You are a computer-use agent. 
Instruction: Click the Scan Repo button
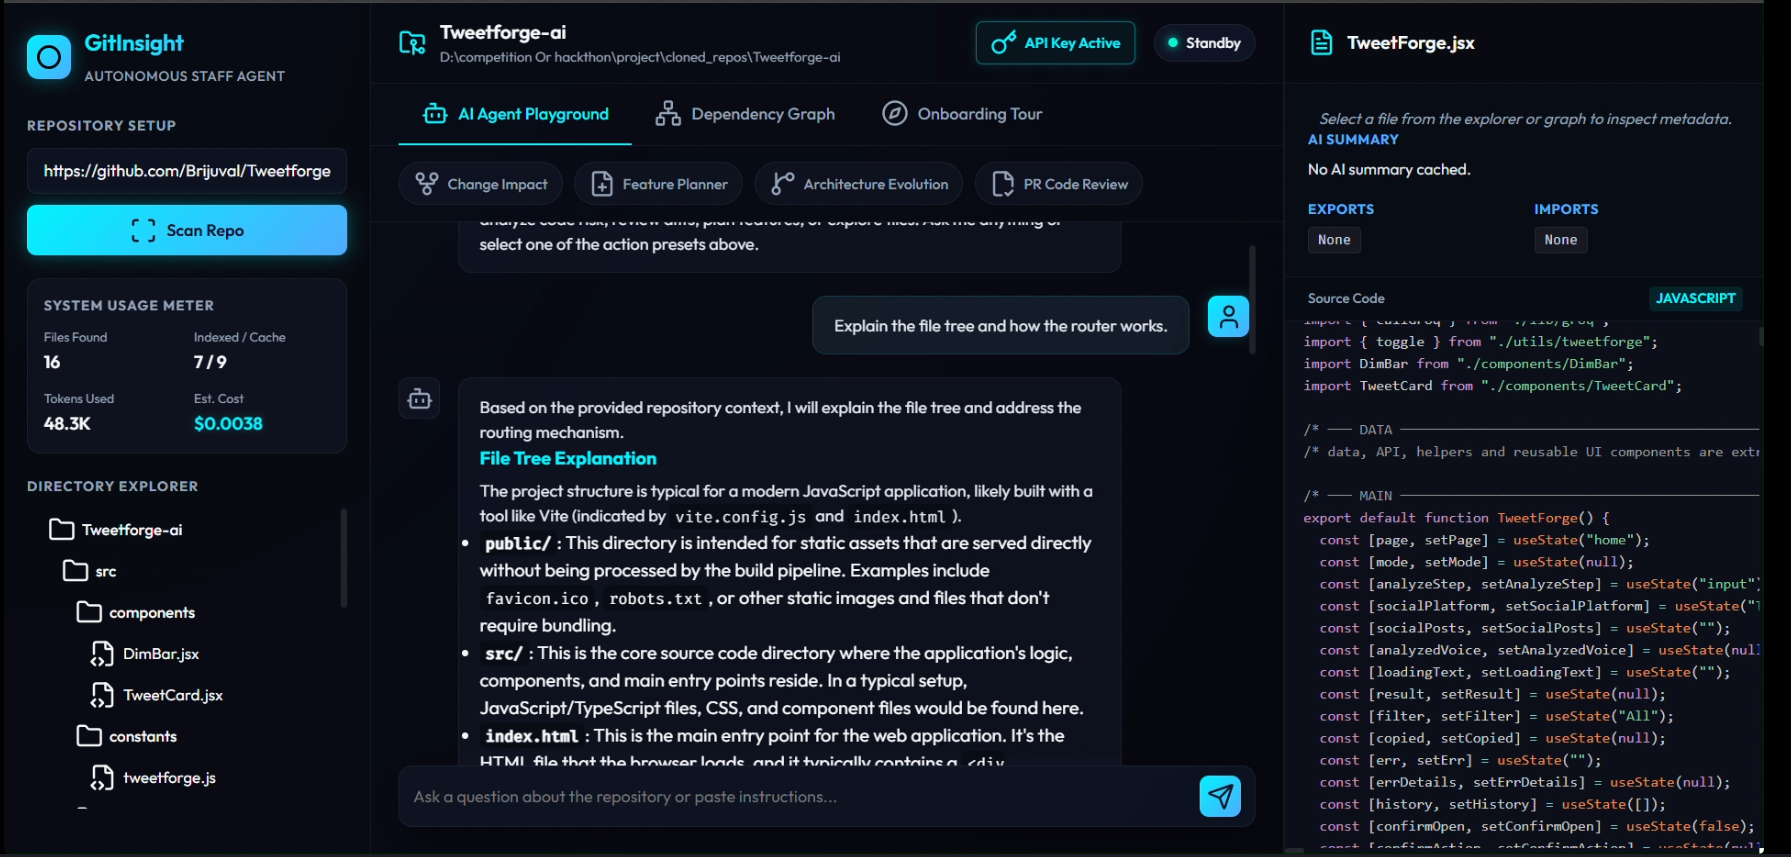[x=187, y=230]
